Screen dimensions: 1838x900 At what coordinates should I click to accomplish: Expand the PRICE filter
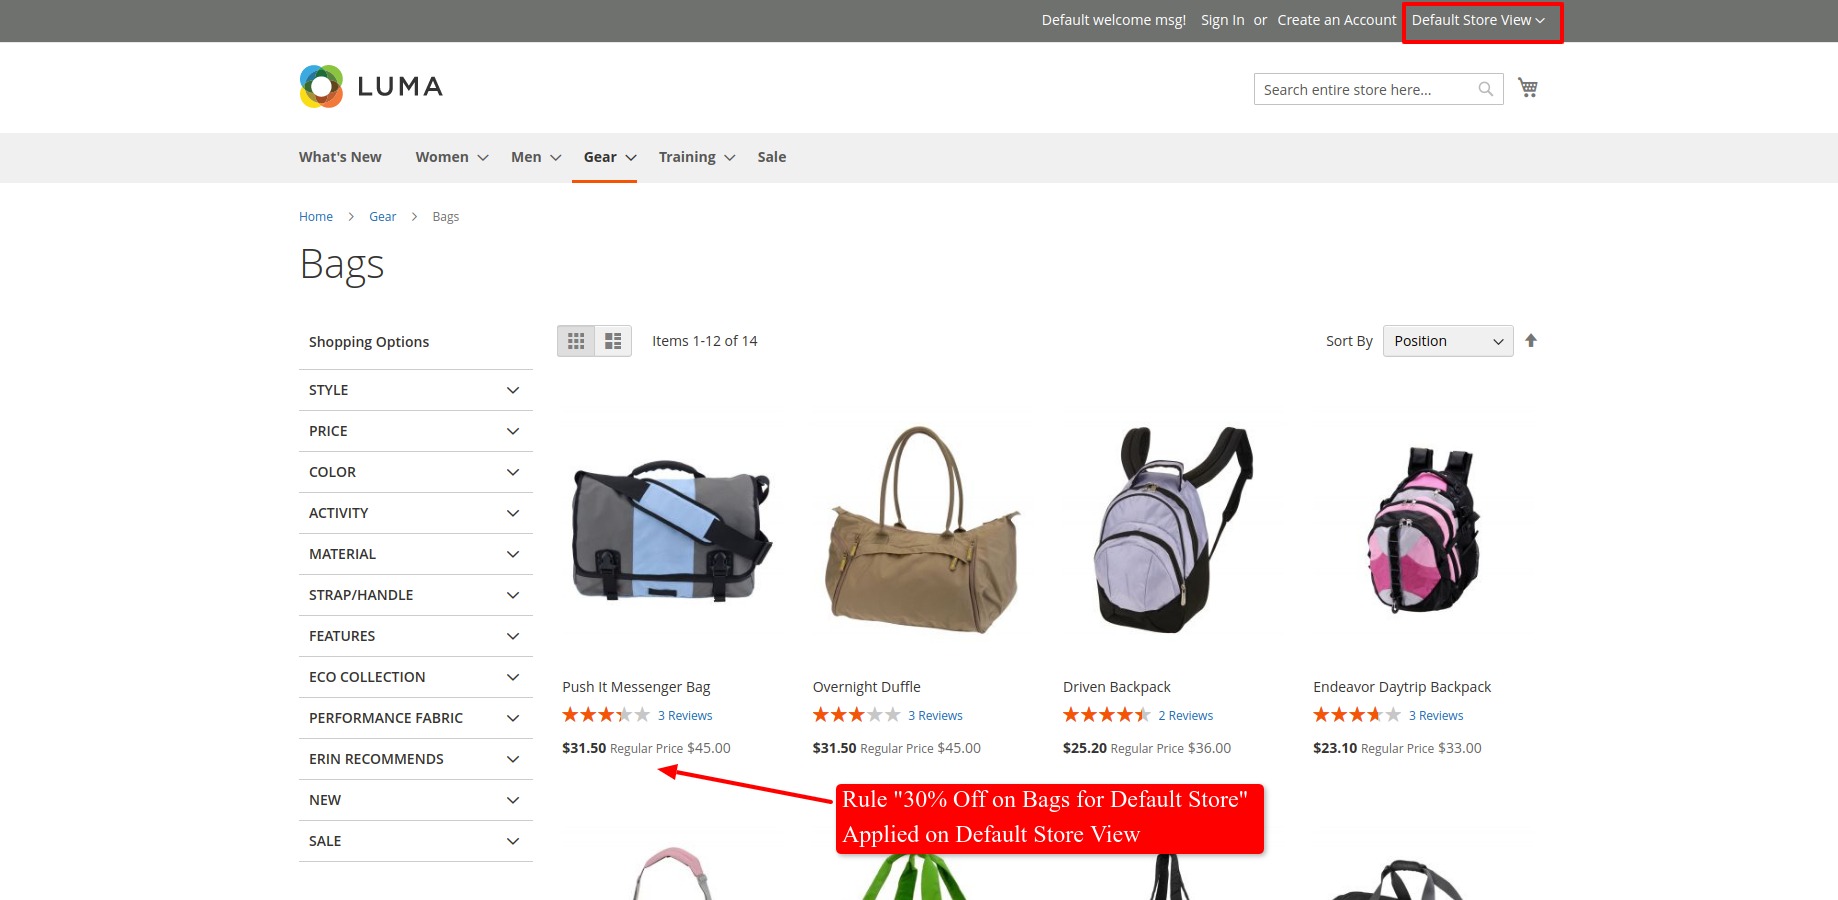416,431
